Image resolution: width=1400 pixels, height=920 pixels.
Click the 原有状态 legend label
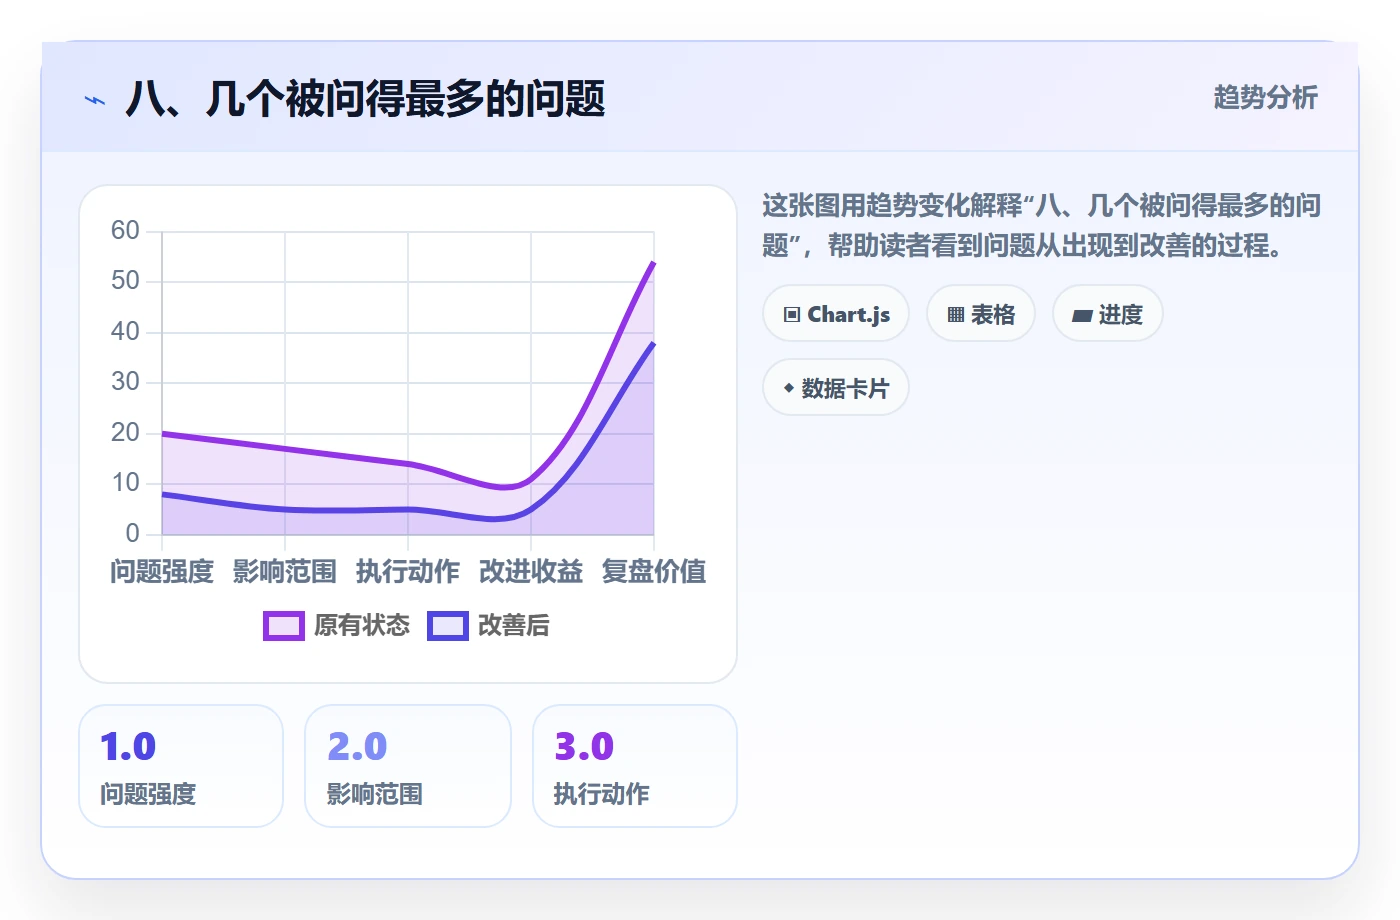[x=362, y=626]
